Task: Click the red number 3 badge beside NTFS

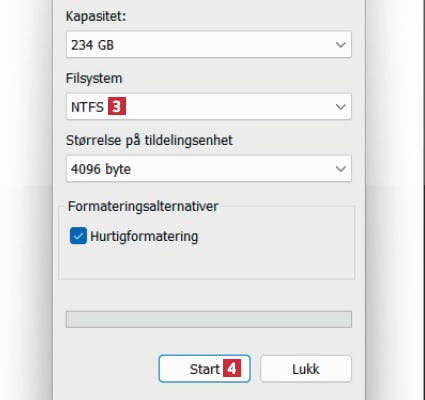Action: click(117, 107)
